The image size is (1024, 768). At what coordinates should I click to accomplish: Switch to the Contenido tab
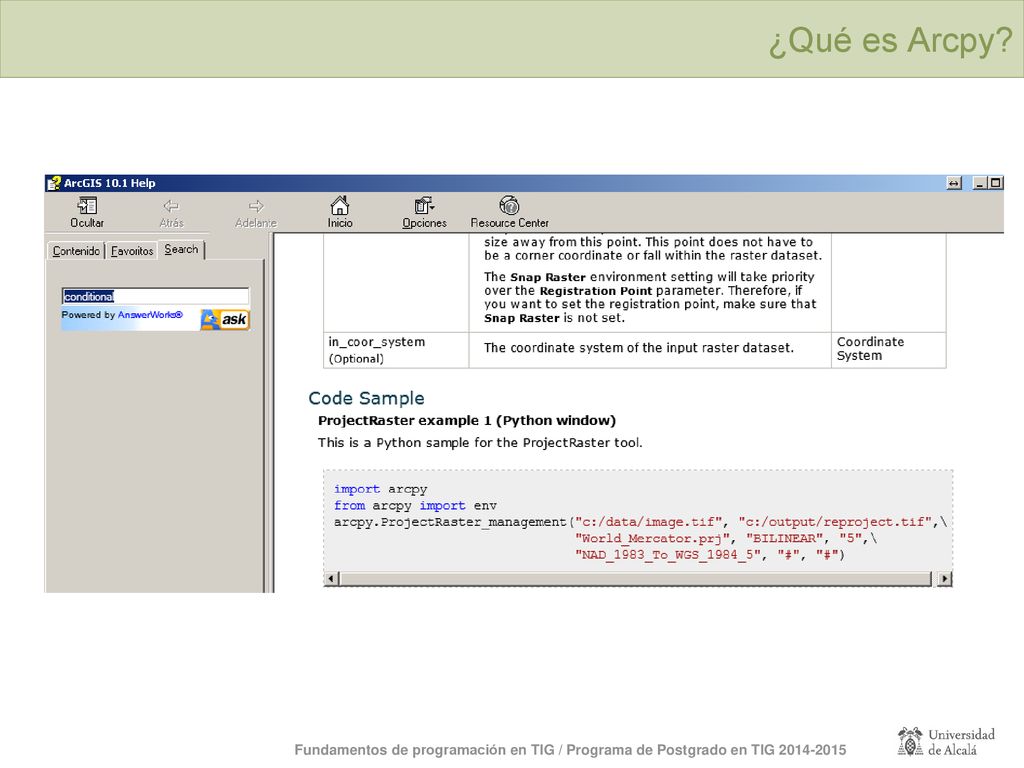pyautogui.click(x=76, y=251)
